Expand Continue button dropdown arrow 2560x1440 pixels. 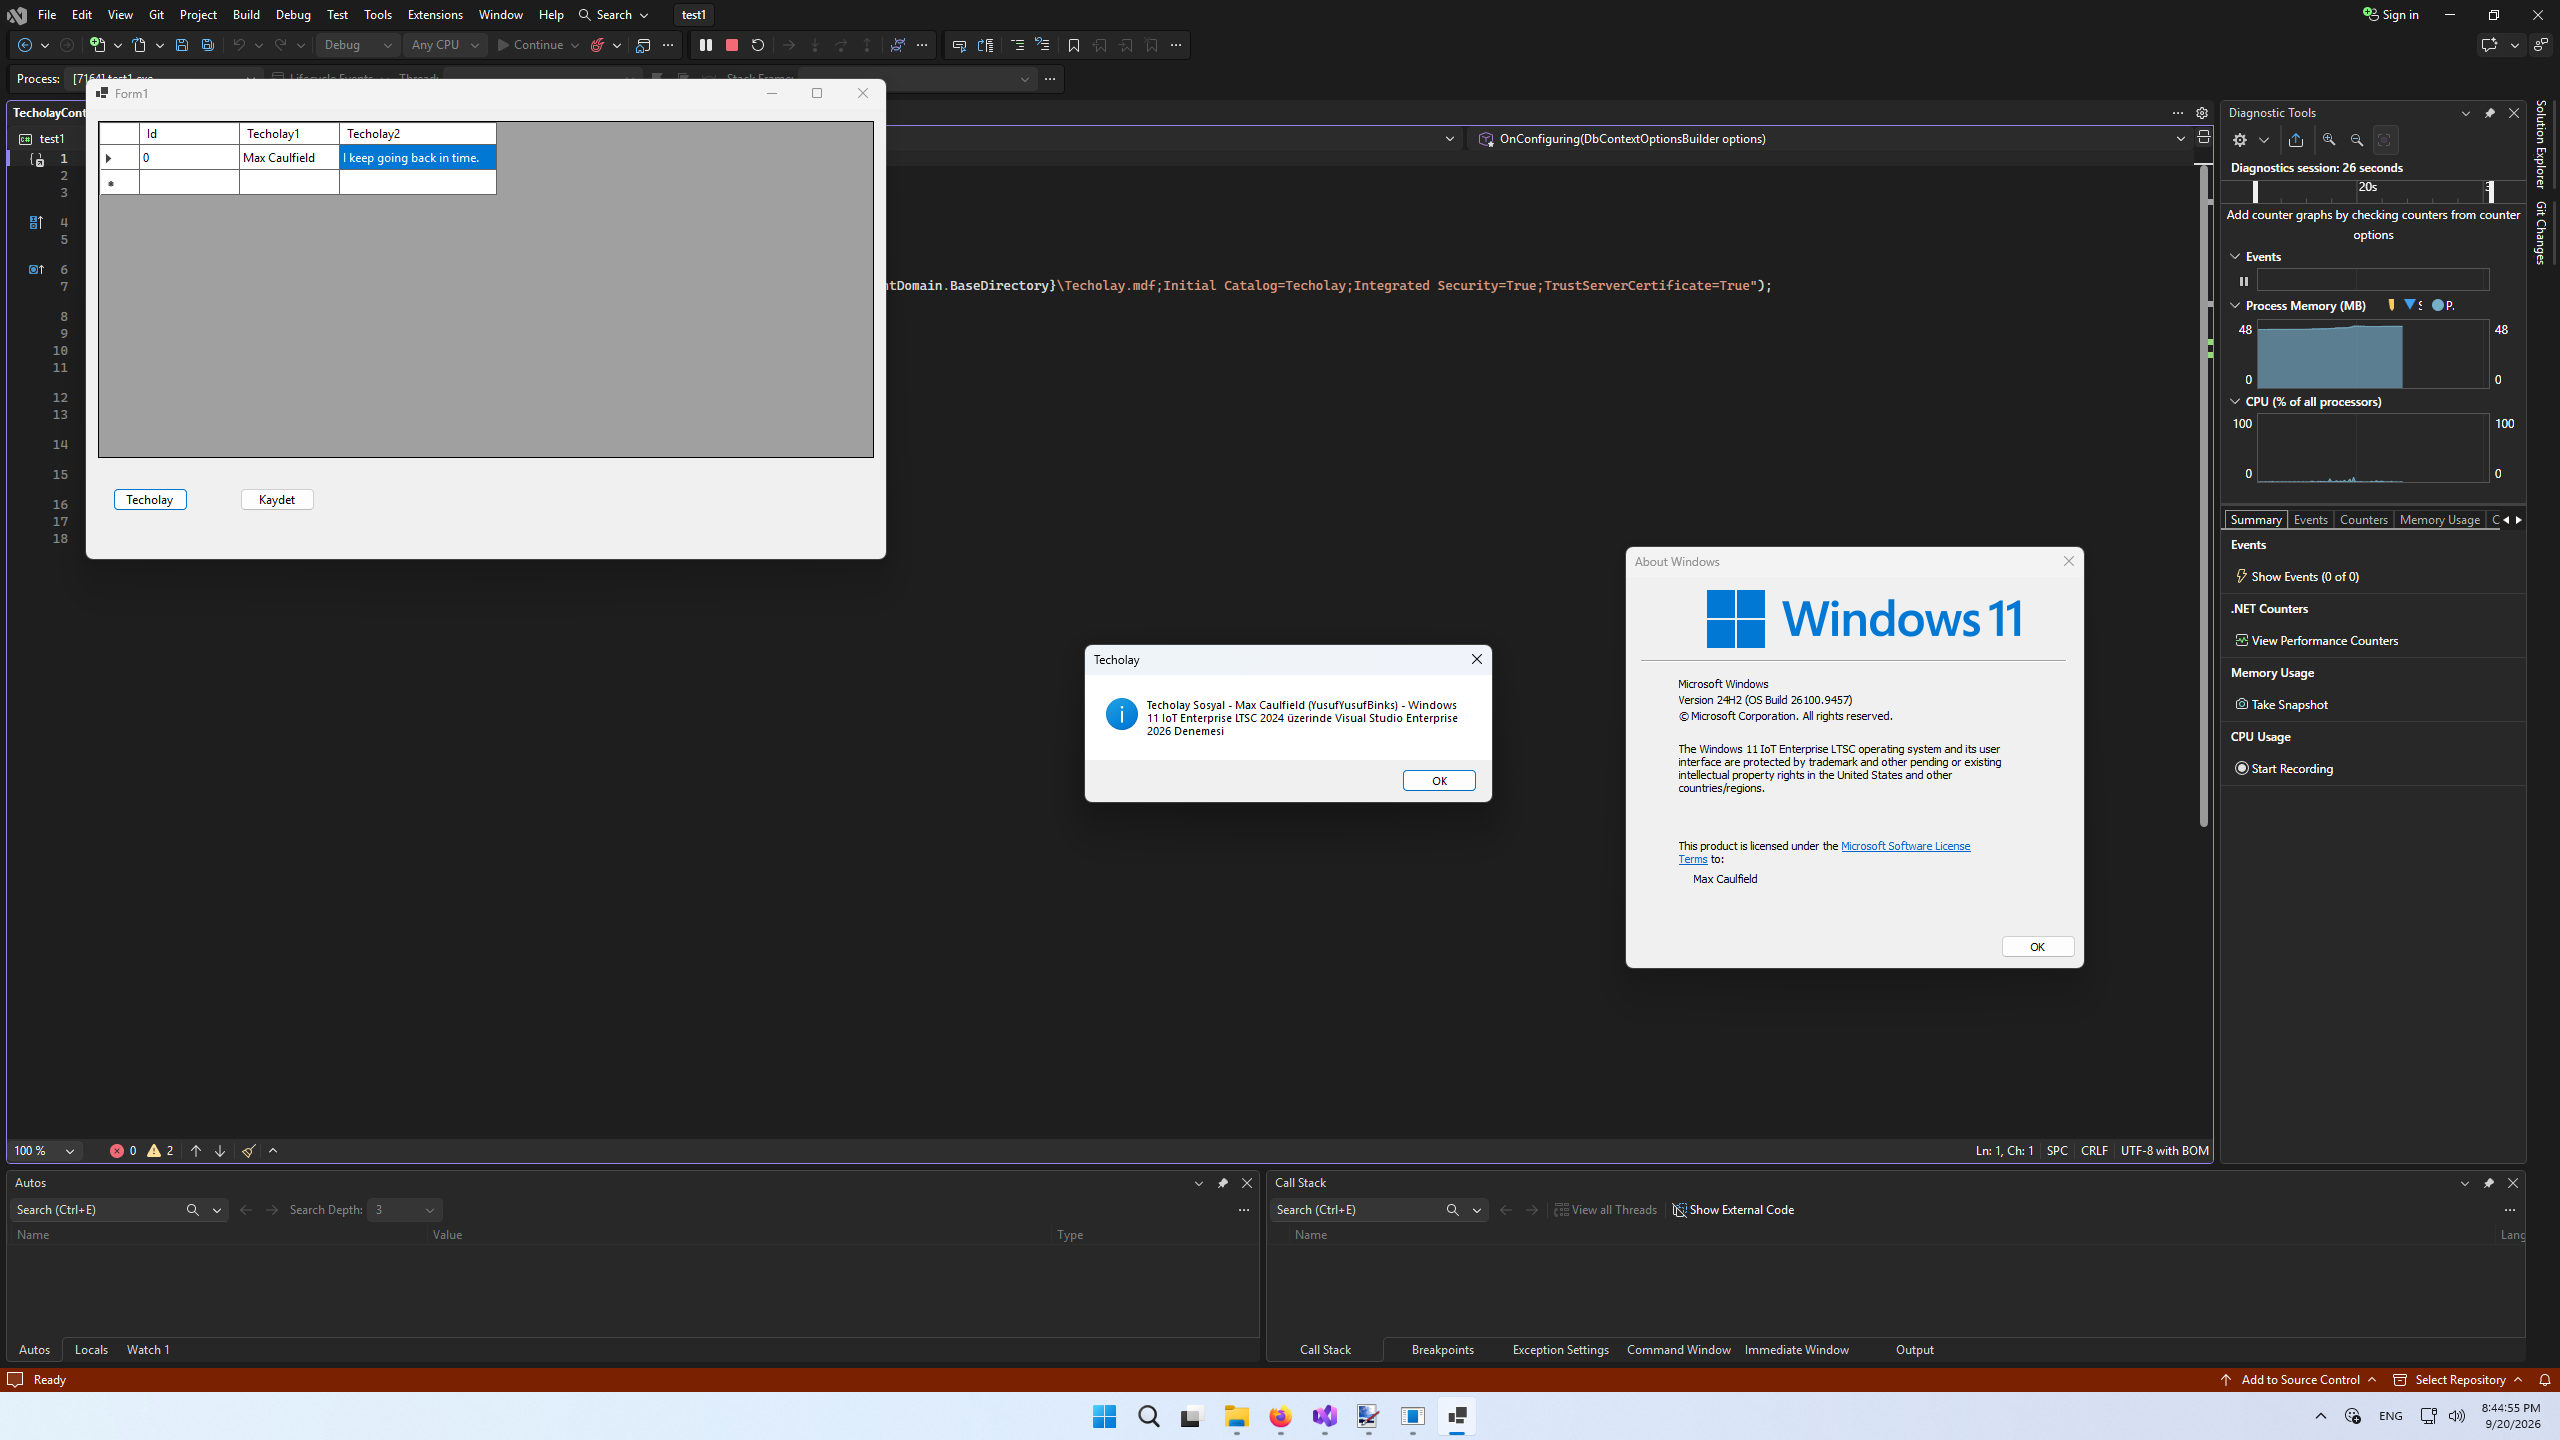point(575,45)
